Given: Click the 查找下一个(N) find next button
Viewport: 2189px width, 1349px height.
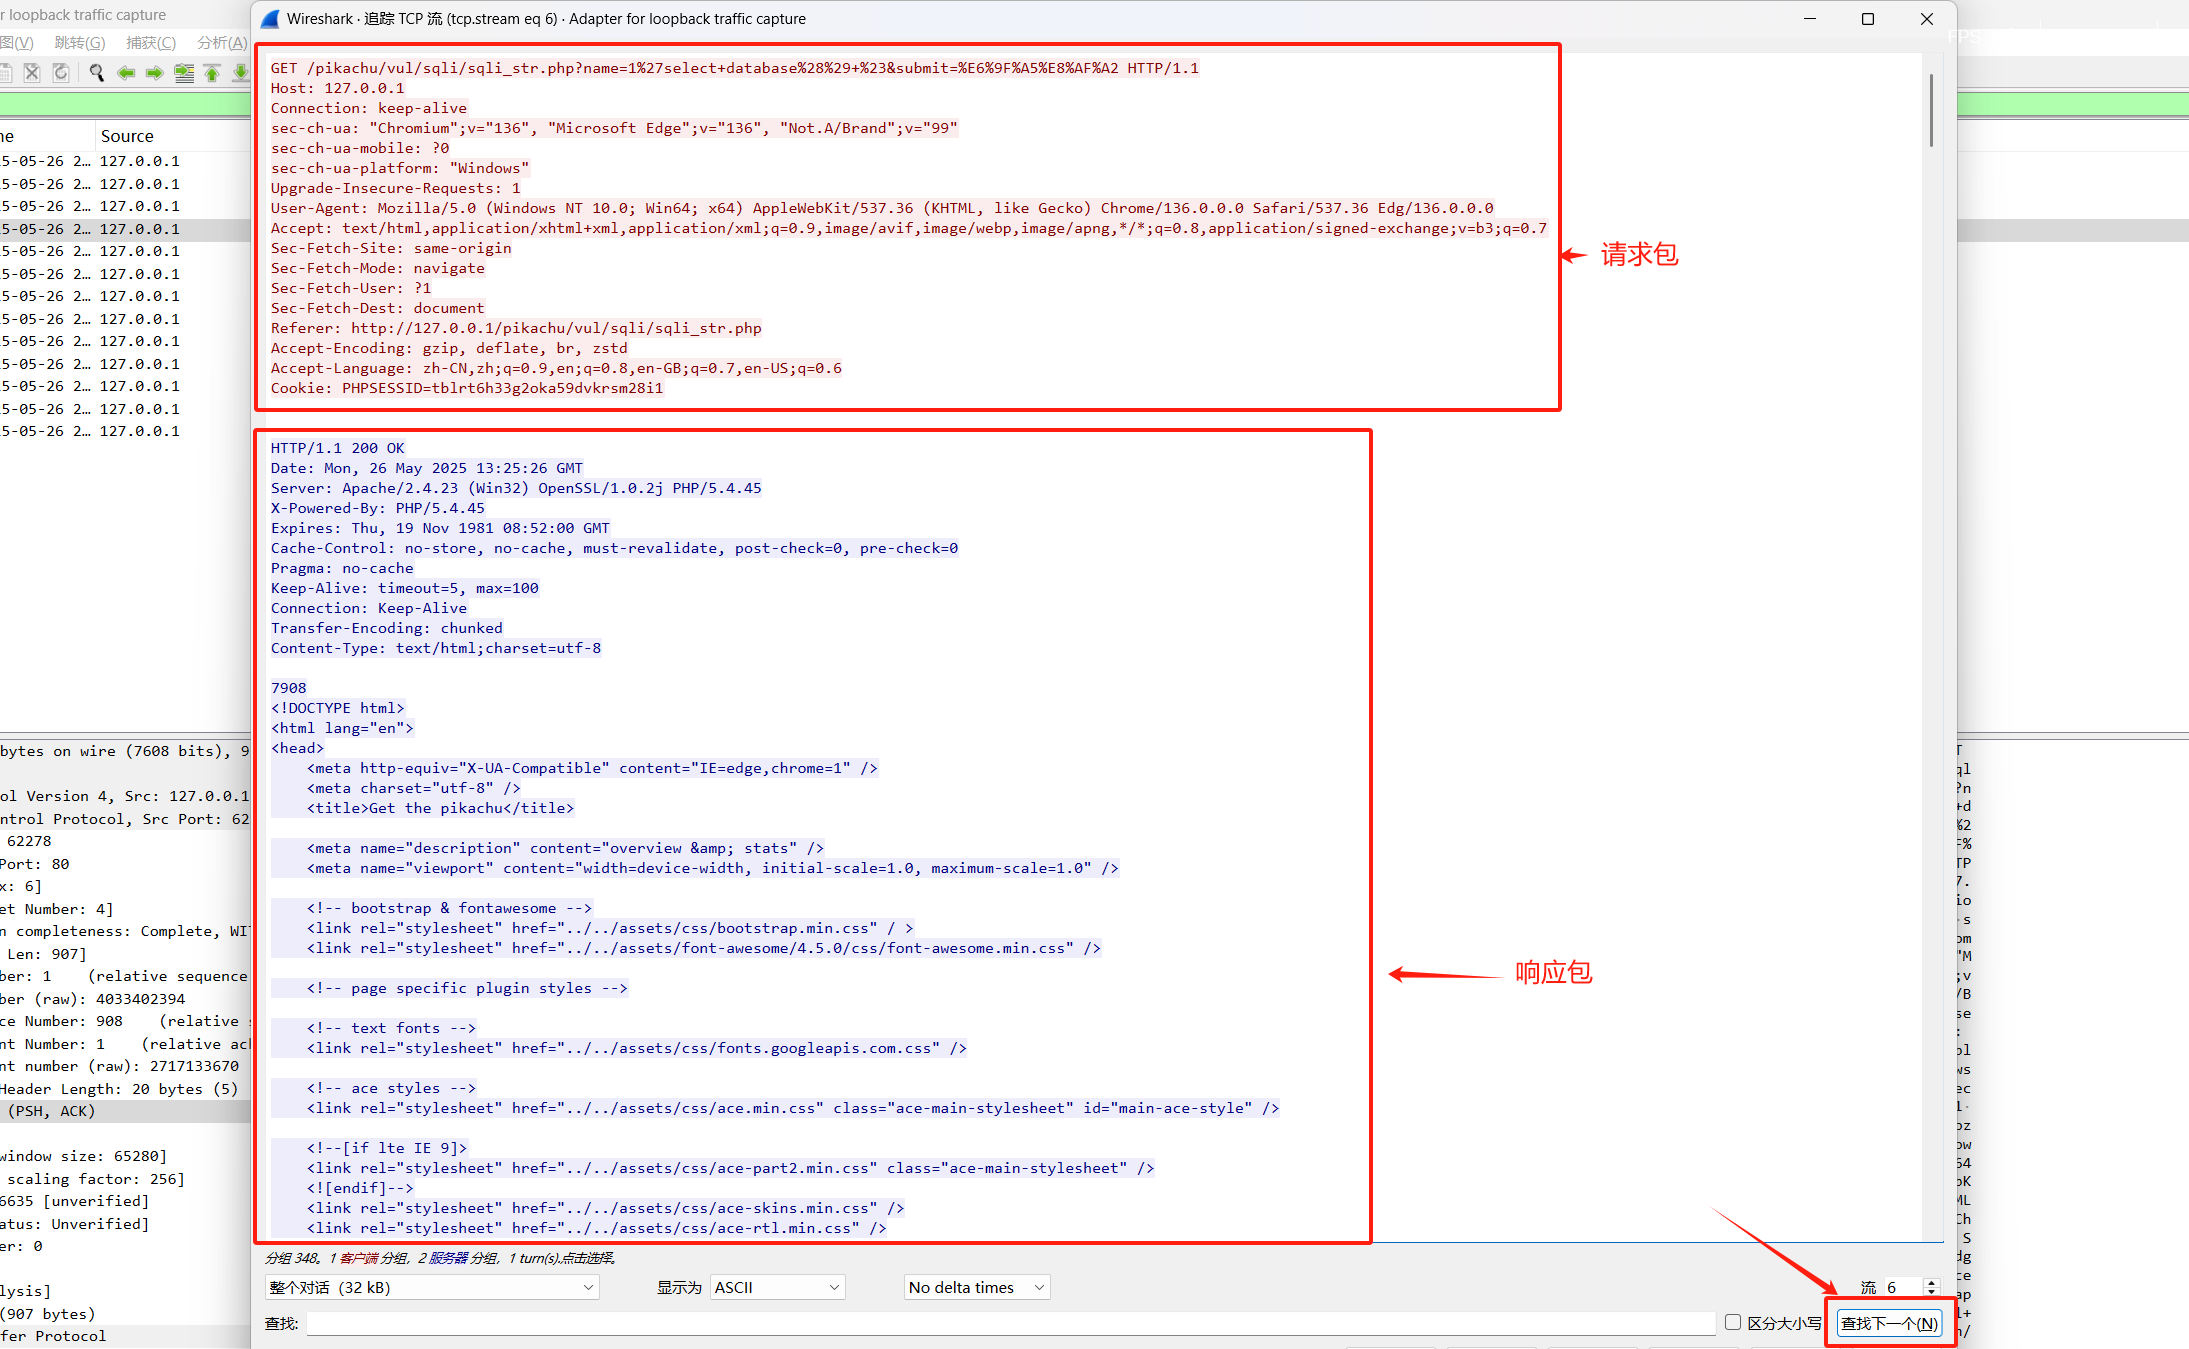Looking at the screenshot, I should pyautogui.click(x=1889, y=1323).
